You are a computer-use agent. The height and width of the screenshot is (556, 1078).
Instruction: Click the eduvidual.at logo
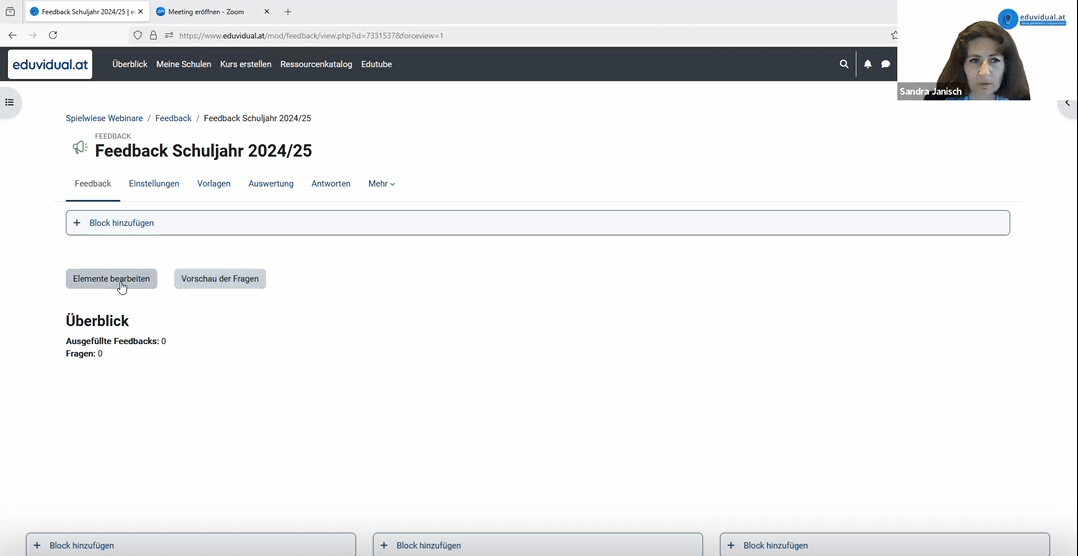(50, 64)
